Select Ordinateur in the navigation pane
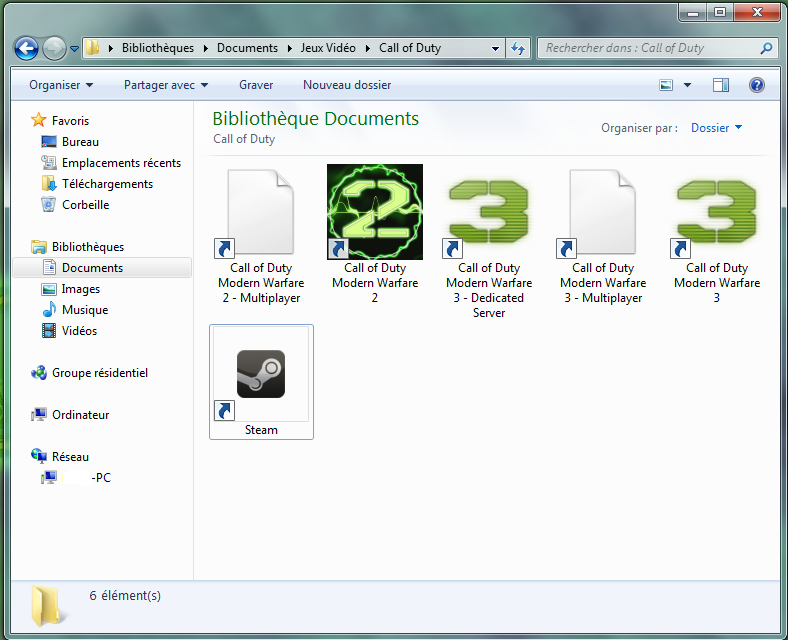Screen dimensions: 788x640 (x=80, y=415)
